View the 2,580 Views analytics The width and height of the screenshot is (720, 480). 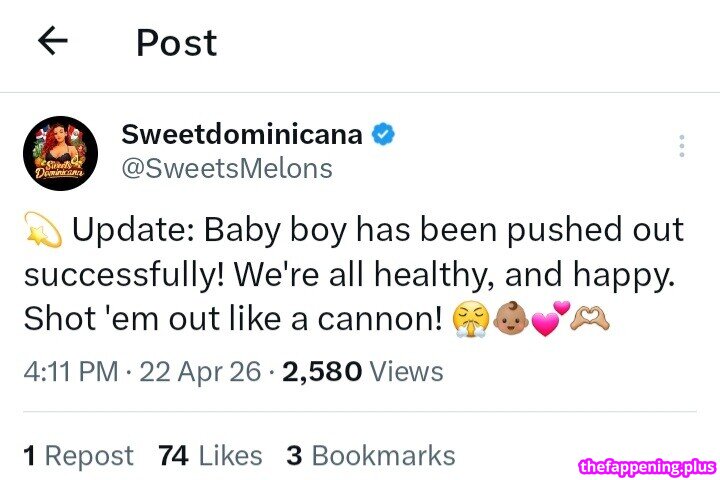tap(363, 372)
